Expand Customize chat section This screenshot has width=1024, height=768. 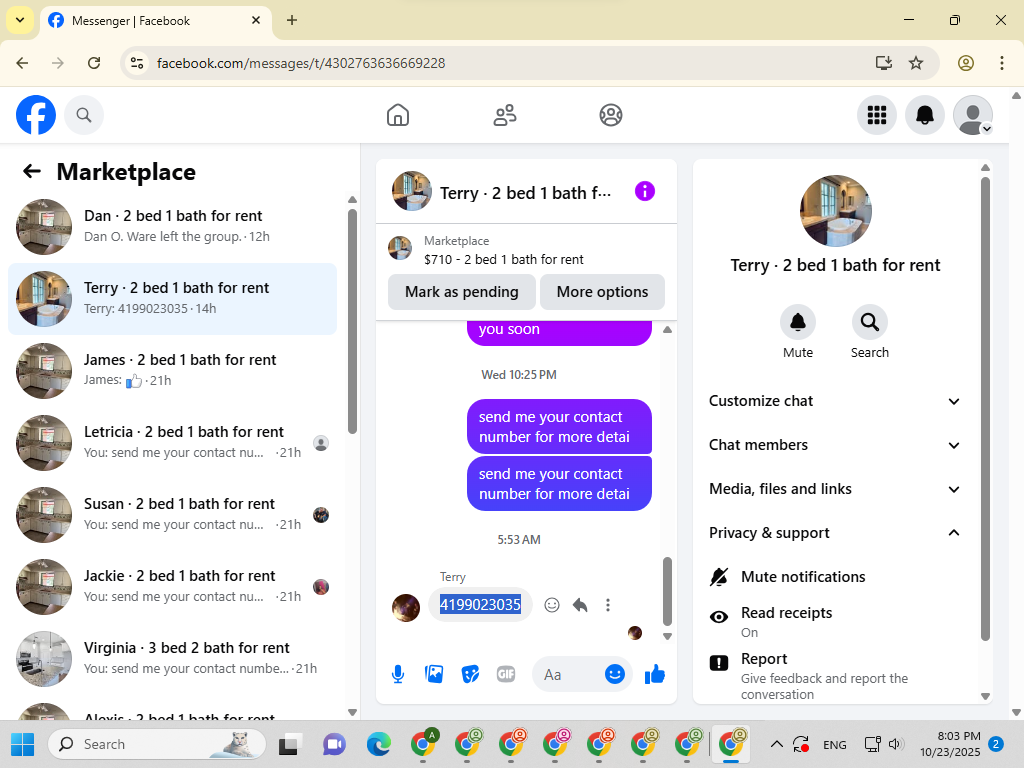click(x=835, y=401)
